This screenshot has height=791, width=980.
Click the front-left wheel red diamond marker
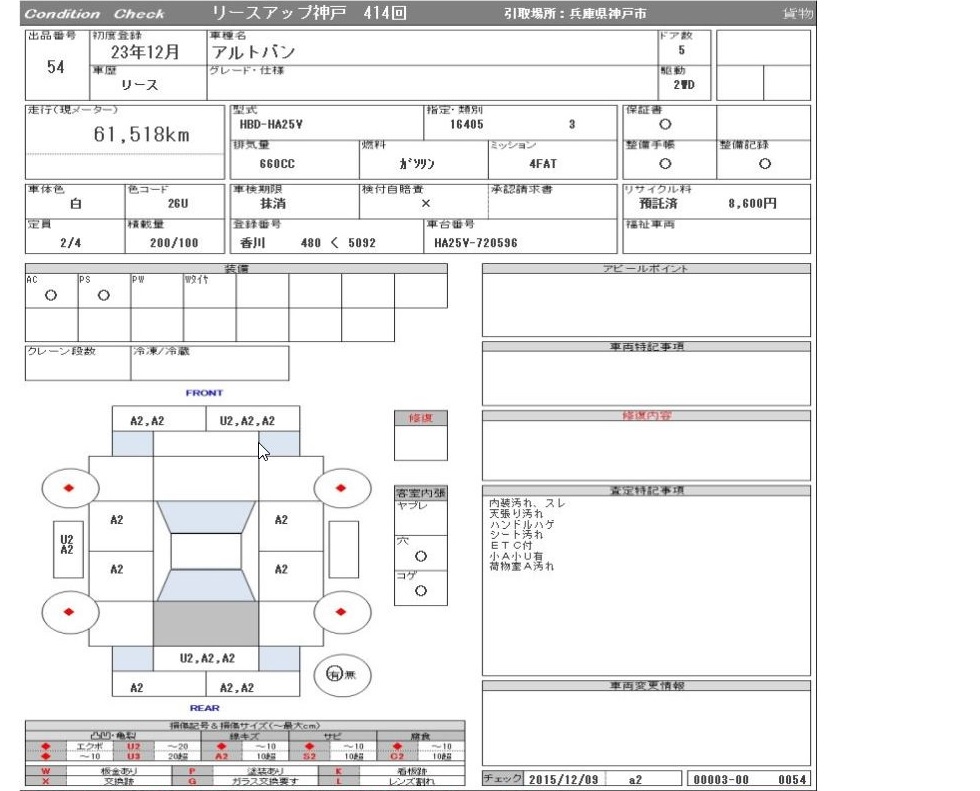point(69,488)
